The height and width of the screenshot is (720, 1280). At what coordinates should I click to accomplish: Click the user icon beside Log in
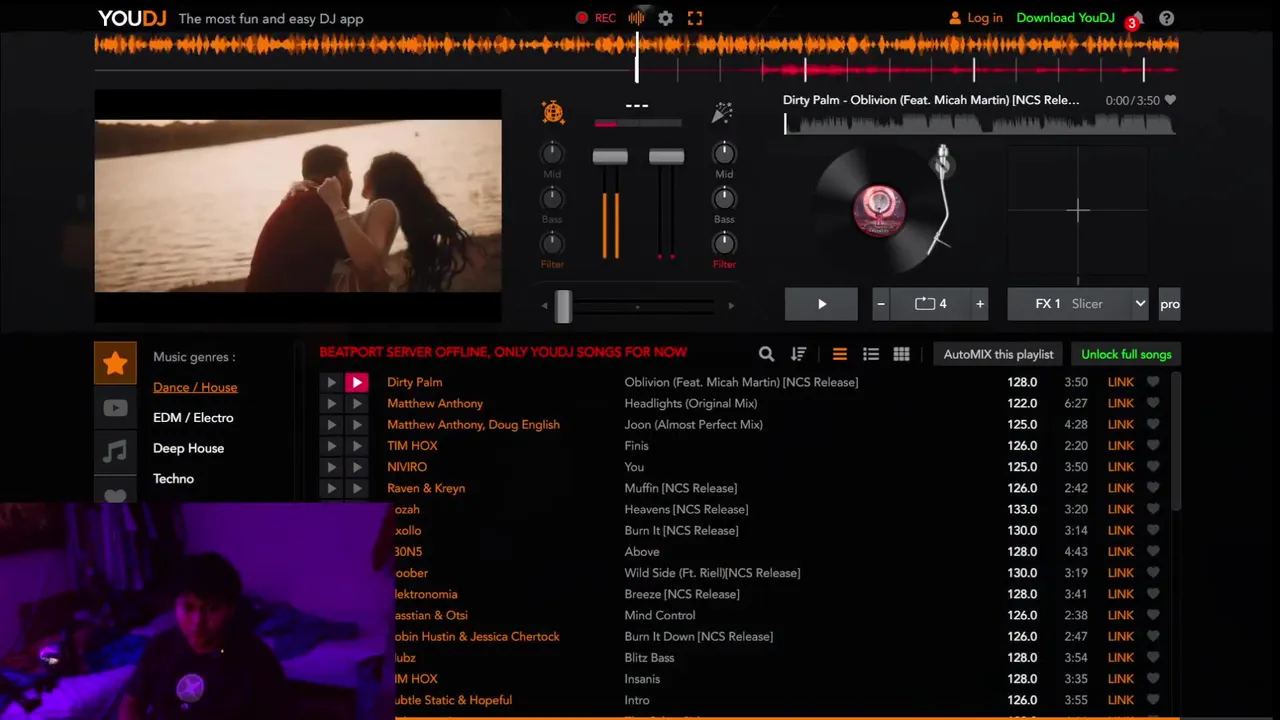point(955,18)
